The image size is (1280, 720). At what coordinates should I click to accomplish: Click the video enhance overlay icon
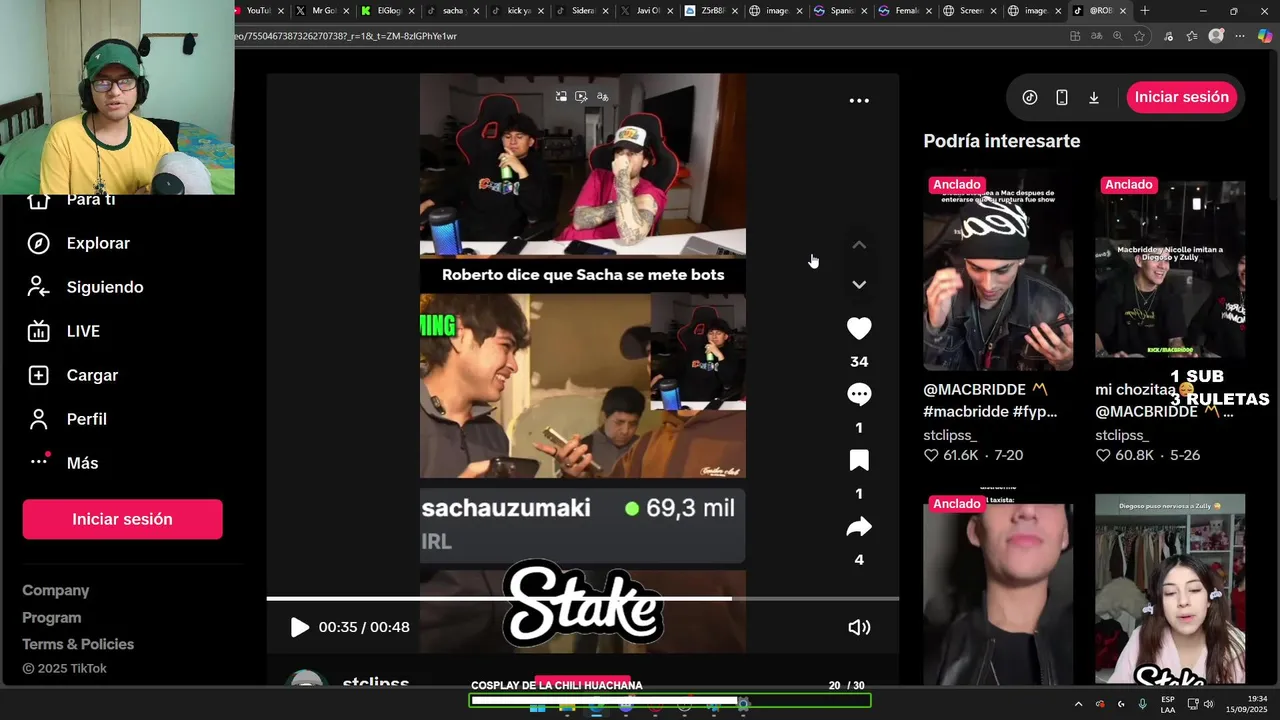tap(582, 97)
